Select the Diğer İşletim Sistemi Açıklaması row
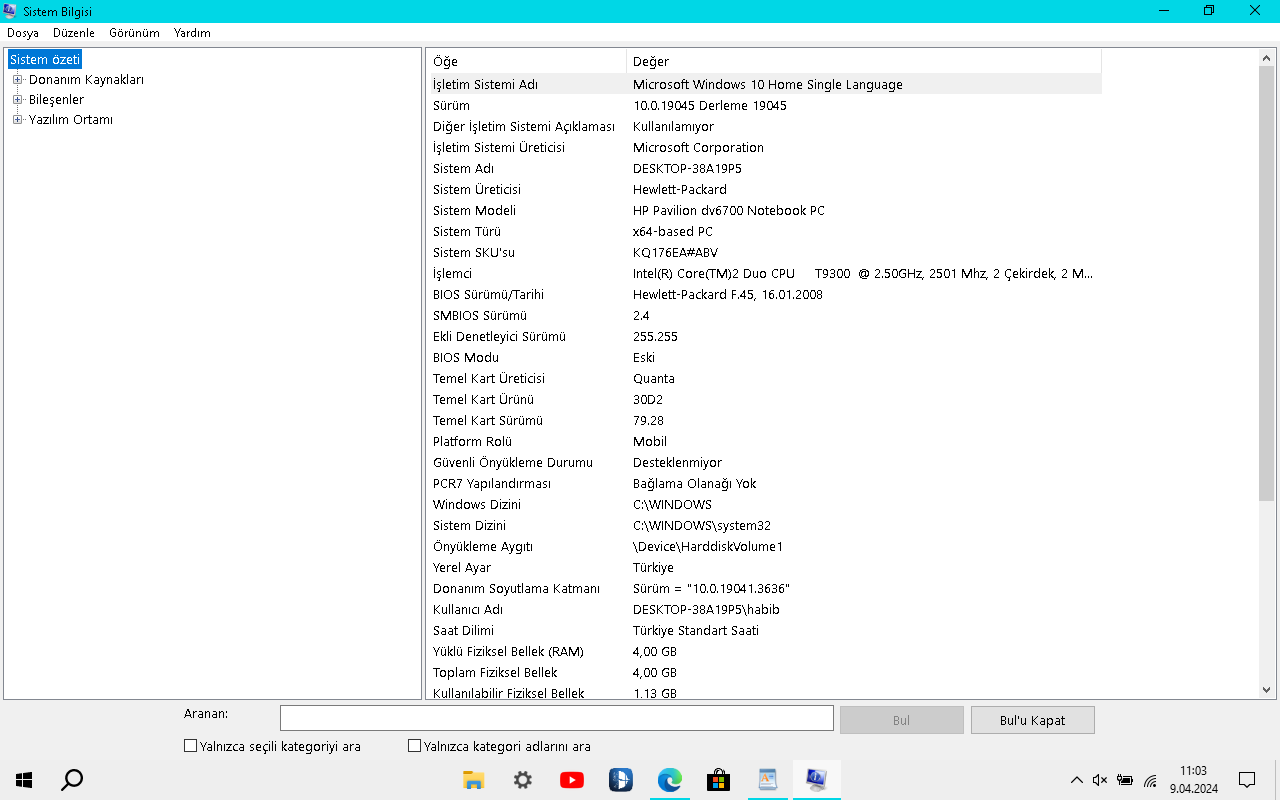Viewport: 1280px width, 800px height. pyautogui.click(x=765, y=126)
